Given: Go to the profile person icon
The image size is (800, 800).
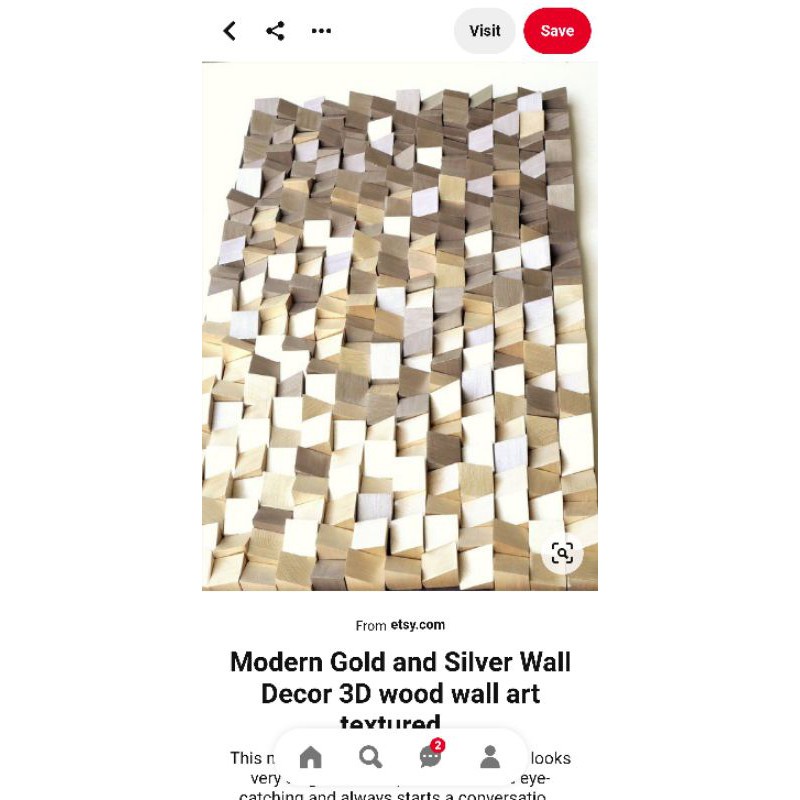Looking at the screenshot, I should [490, 757].
